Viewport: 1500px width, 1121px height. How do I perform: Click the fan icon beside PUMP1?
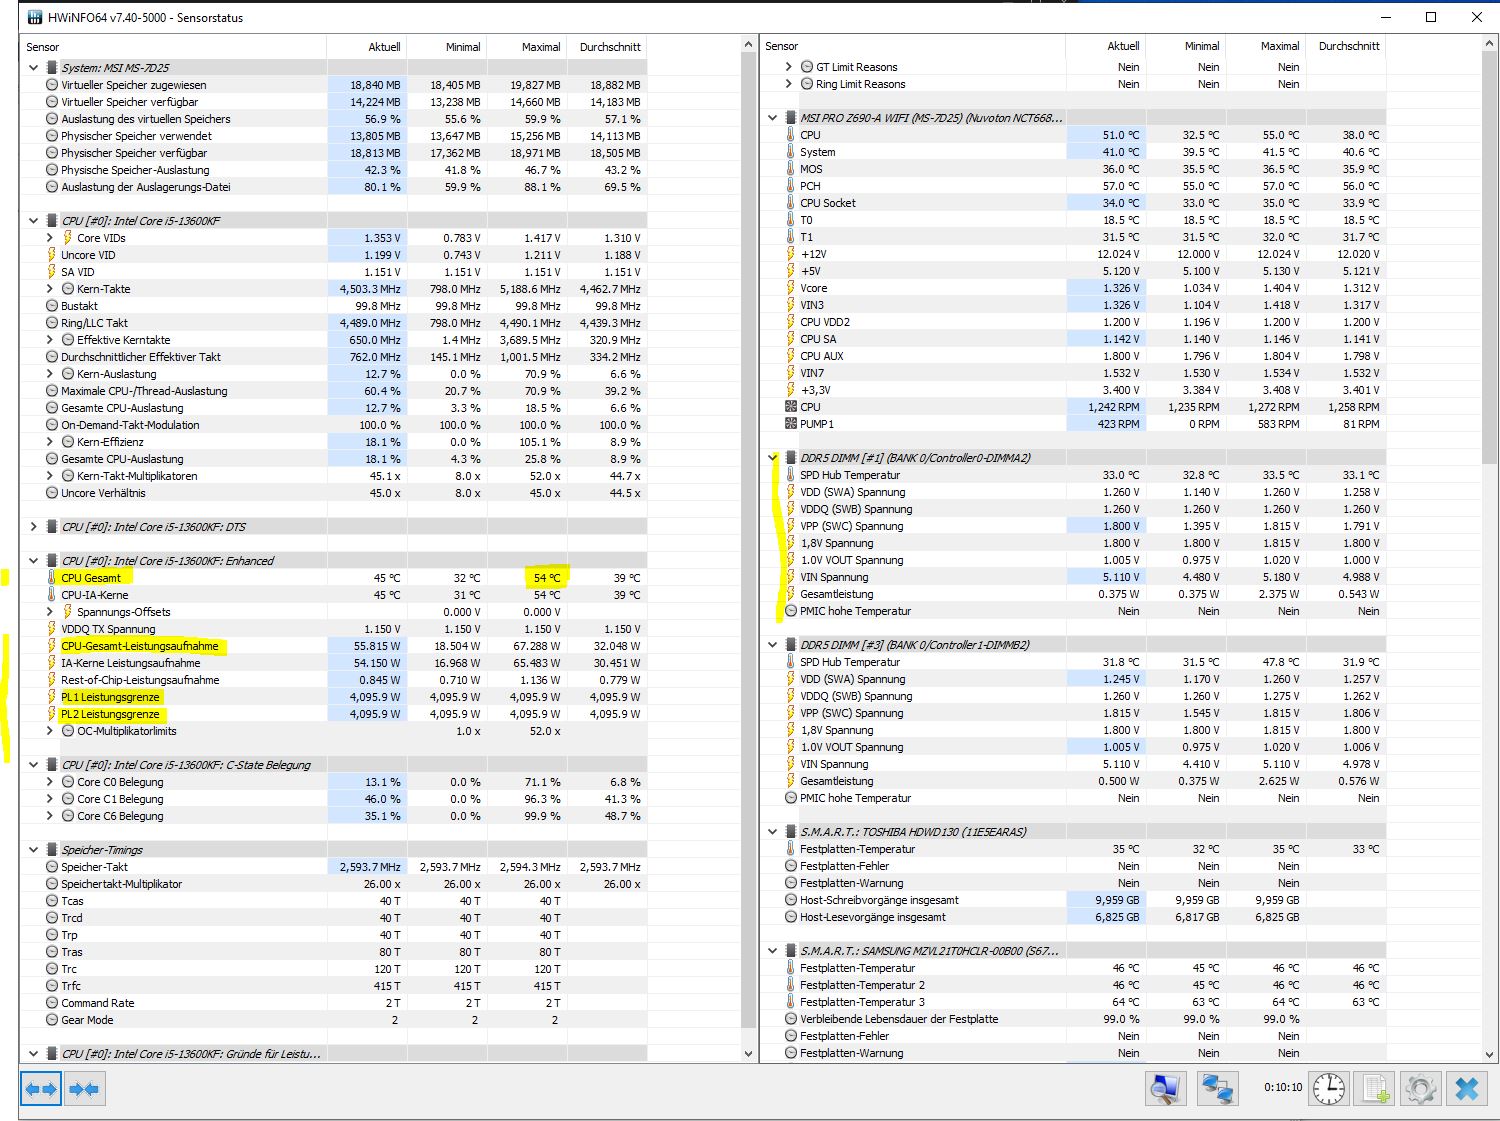click(x=790, y=424)
